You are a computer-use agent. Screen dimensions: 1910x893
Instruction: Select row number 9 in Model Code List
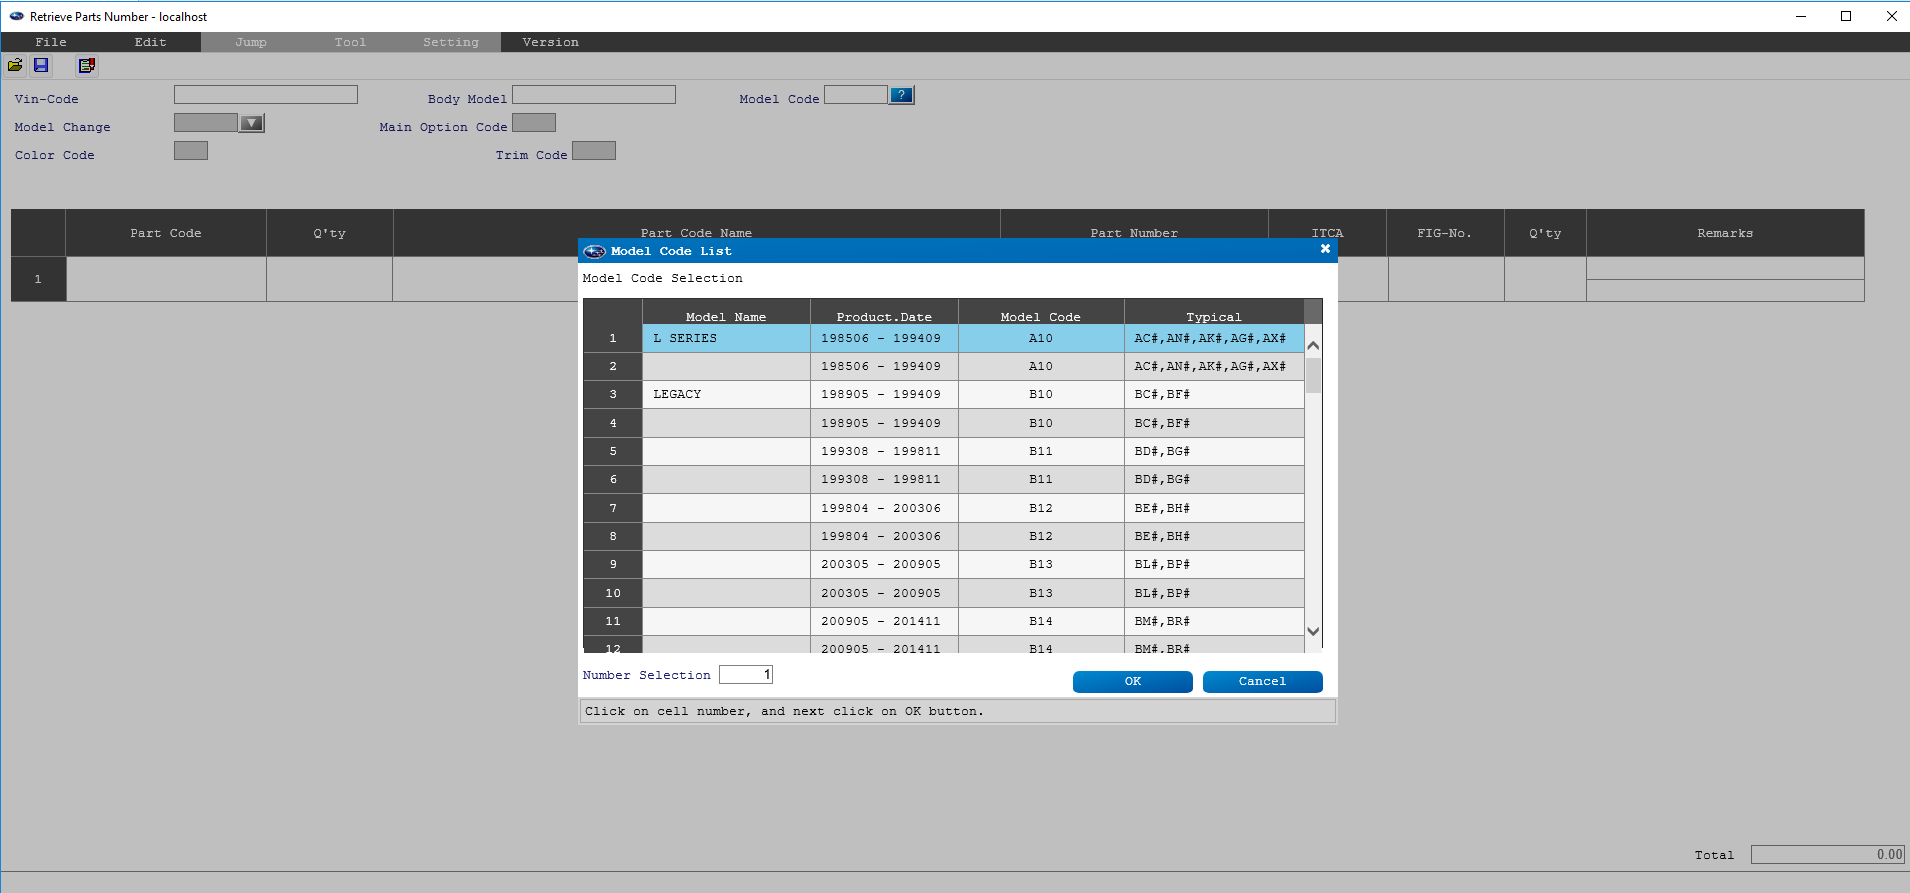pyautogui.click(x=613, y=564)
